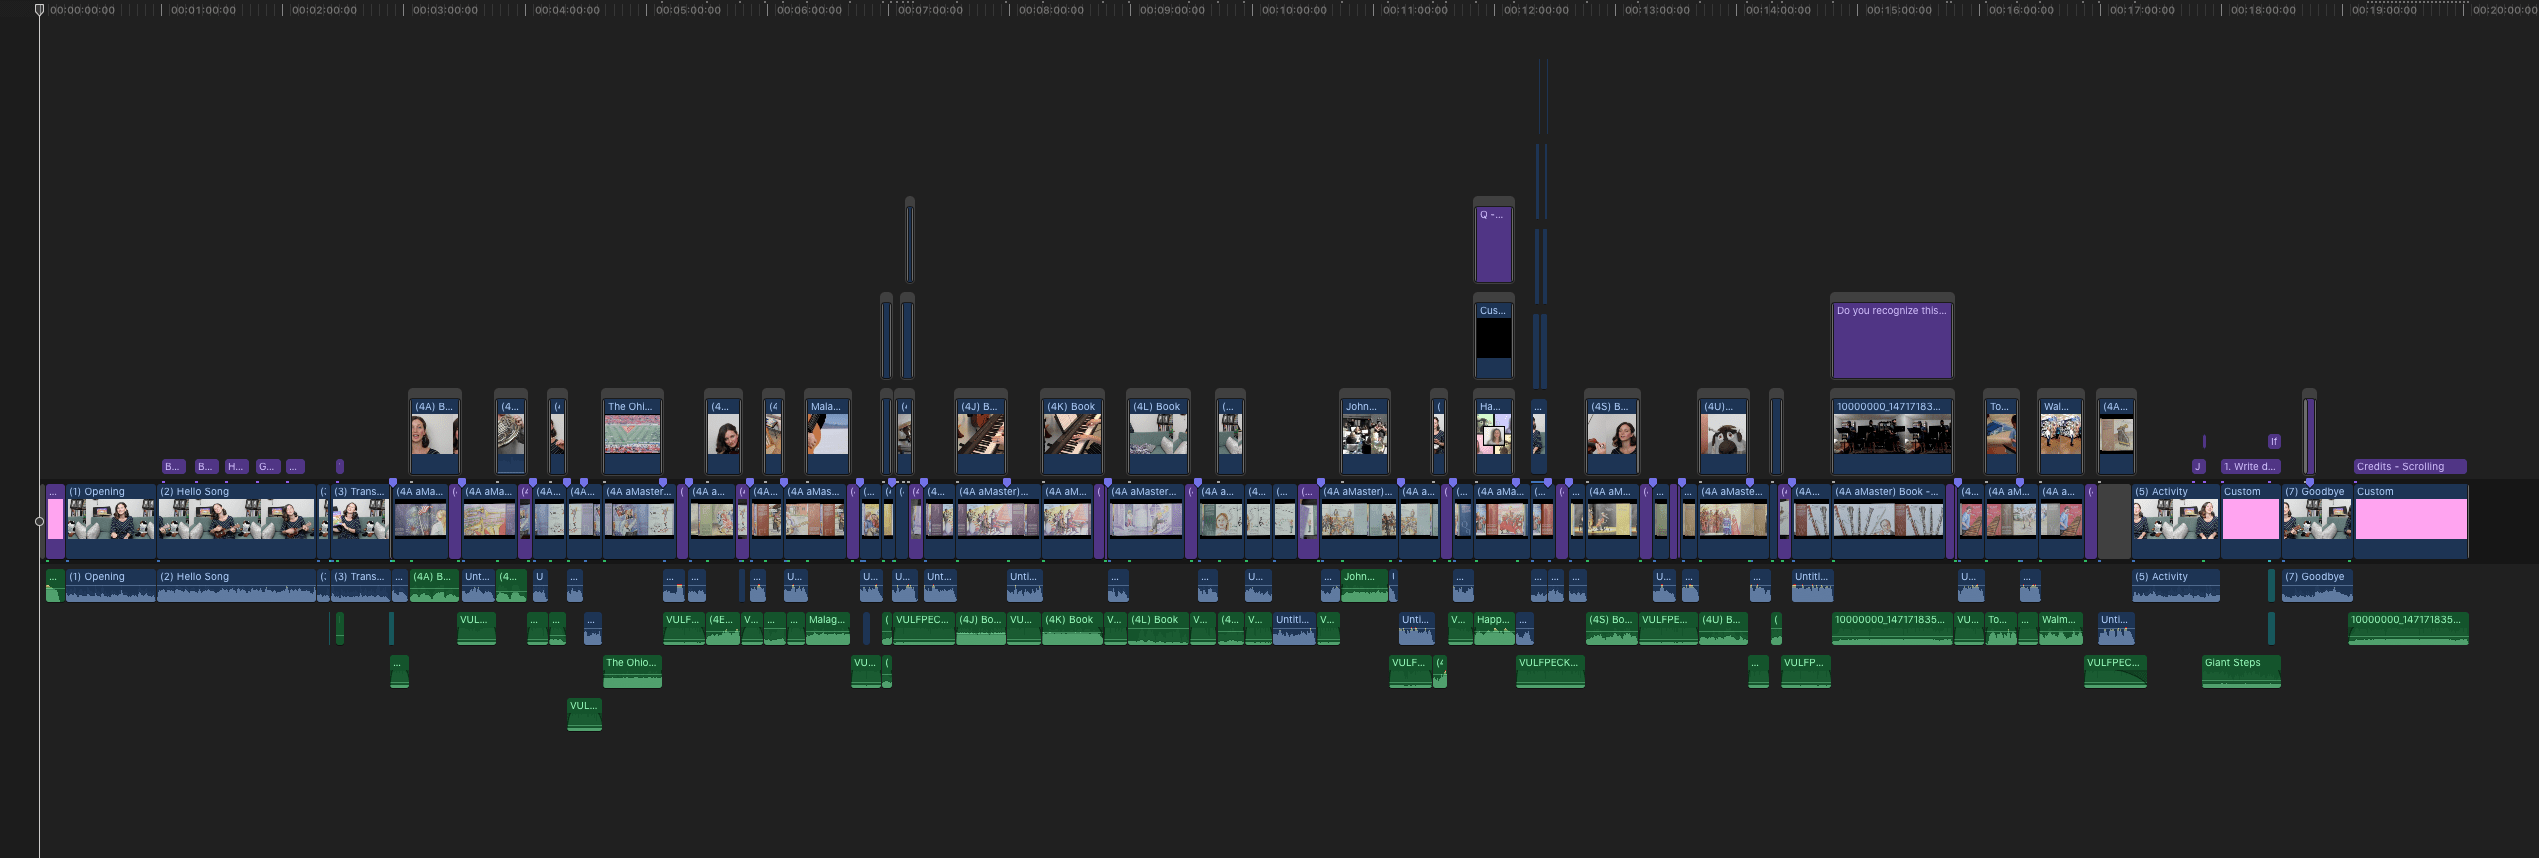Select the (1) Opening audio waveform clip
Screen dimensions: 2539x858
point(110,585)
